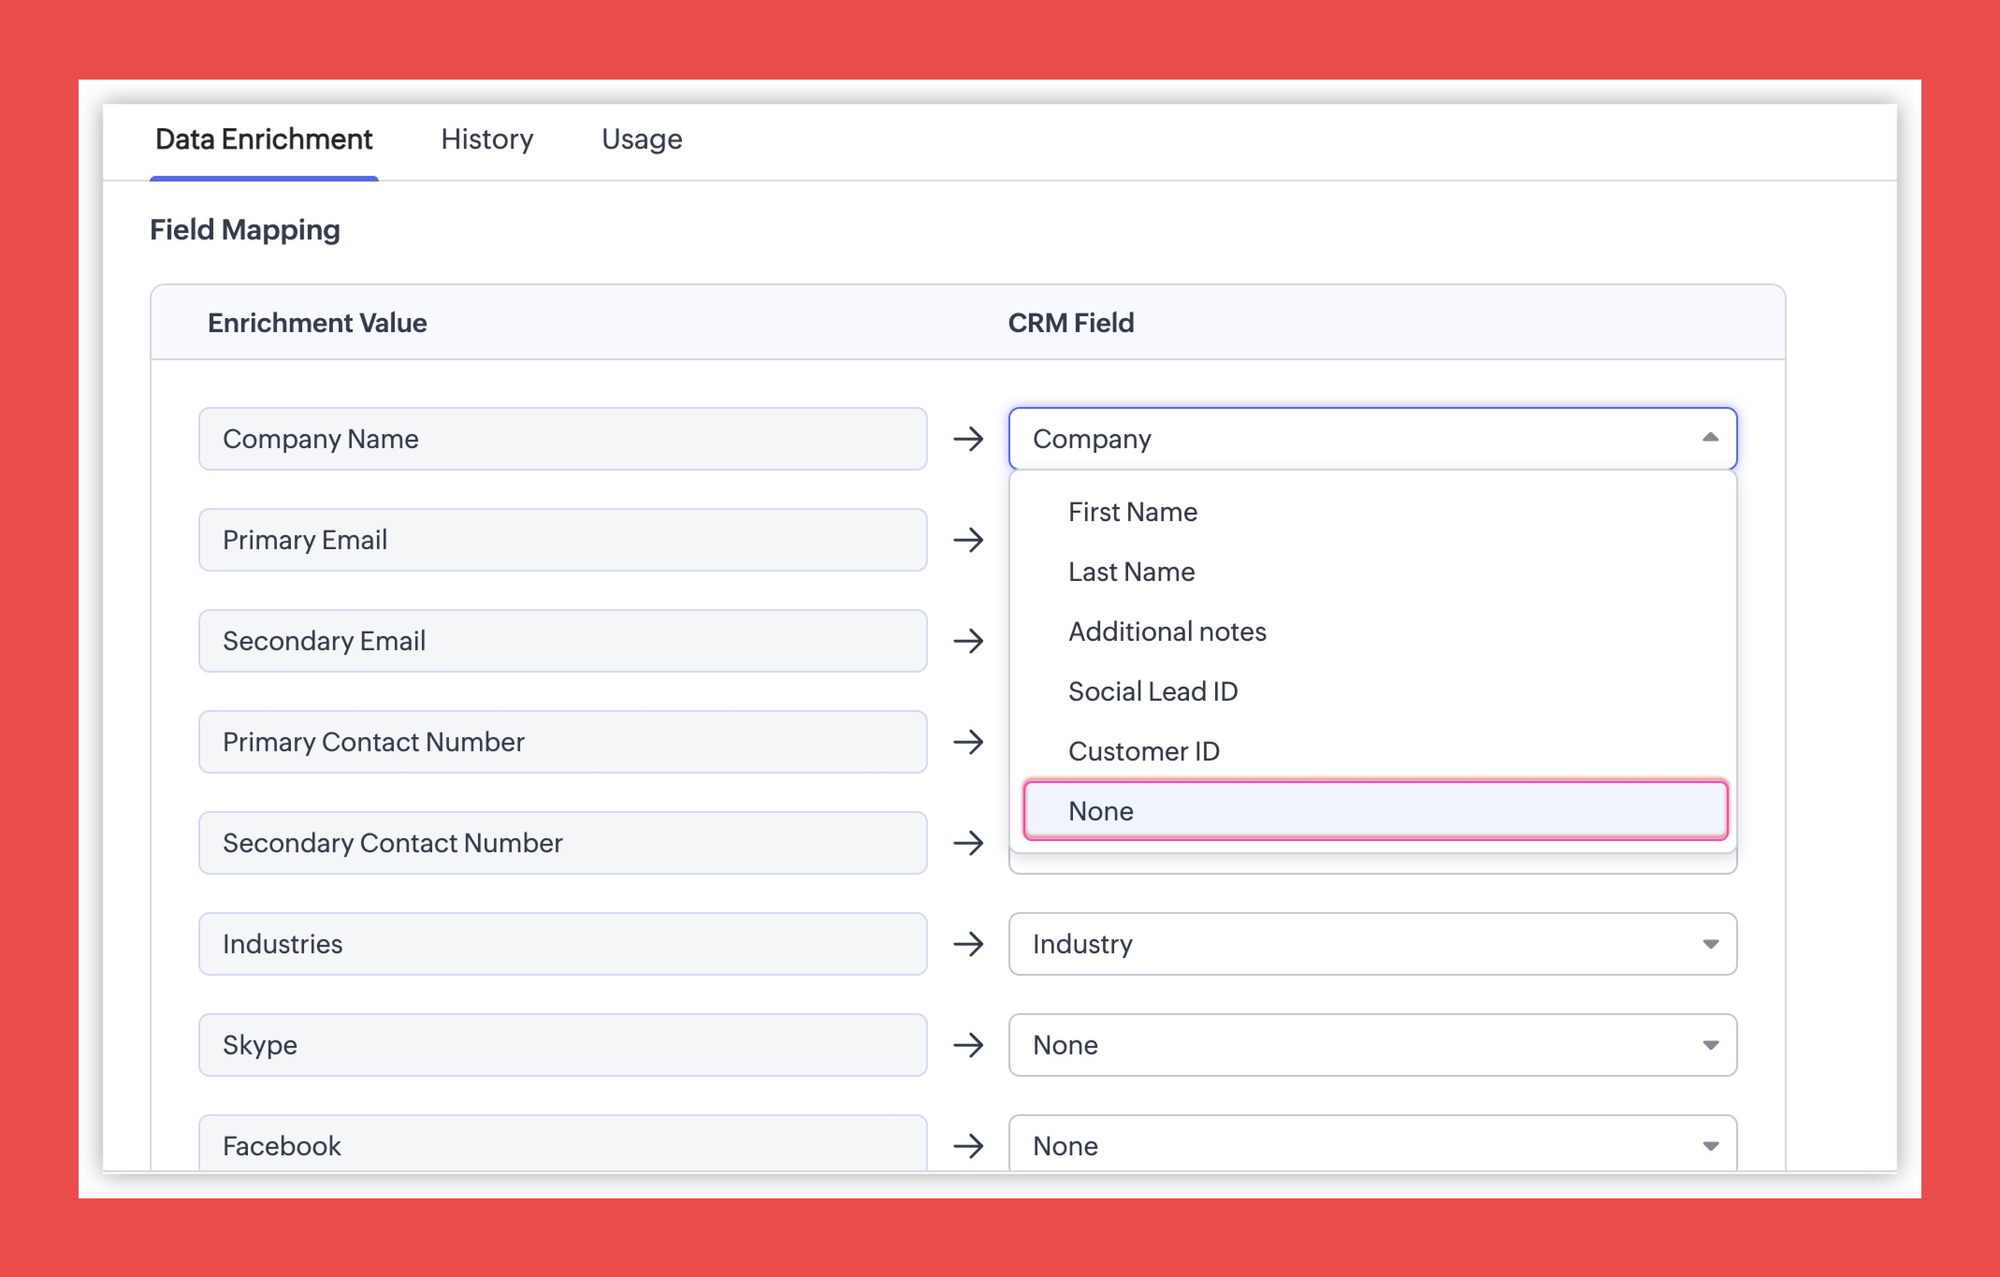Image resolution: width=2000 pixels, height=1277 pixels.
Task: Switch to the History tab
Action: point(487,139)
